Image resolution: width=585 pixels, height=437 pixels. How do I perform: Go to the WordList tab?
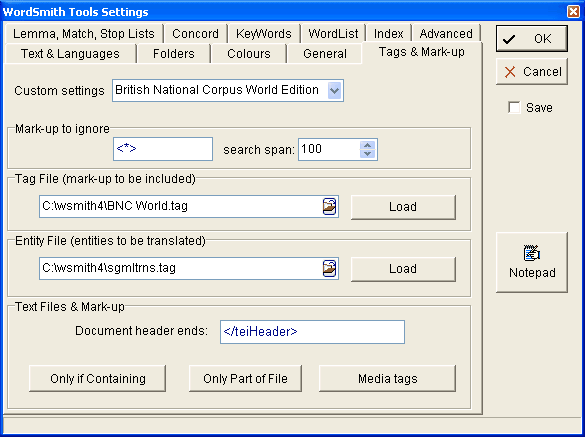pos(333,34)
